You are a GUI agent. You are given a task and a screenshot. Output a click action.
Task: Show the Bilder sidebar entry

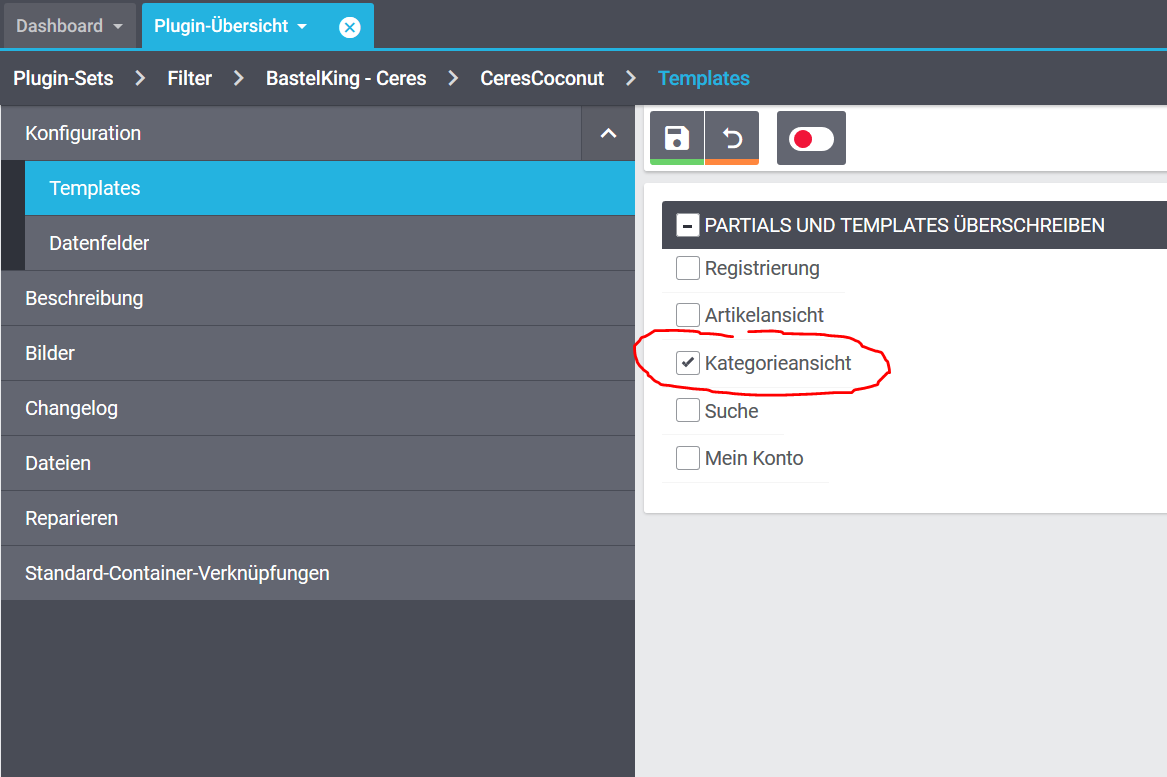pos(318,354)
